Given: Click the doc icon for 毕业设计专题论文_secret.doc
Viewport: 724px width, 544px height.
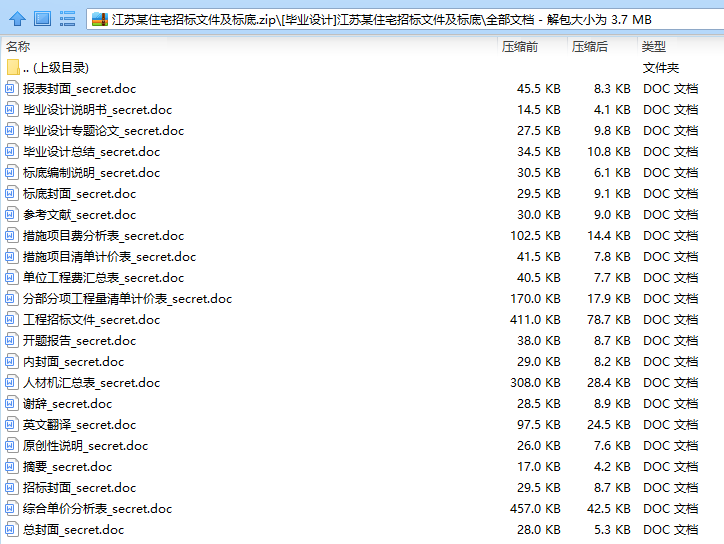Looking at the screenshot, I should pos(12,131).
